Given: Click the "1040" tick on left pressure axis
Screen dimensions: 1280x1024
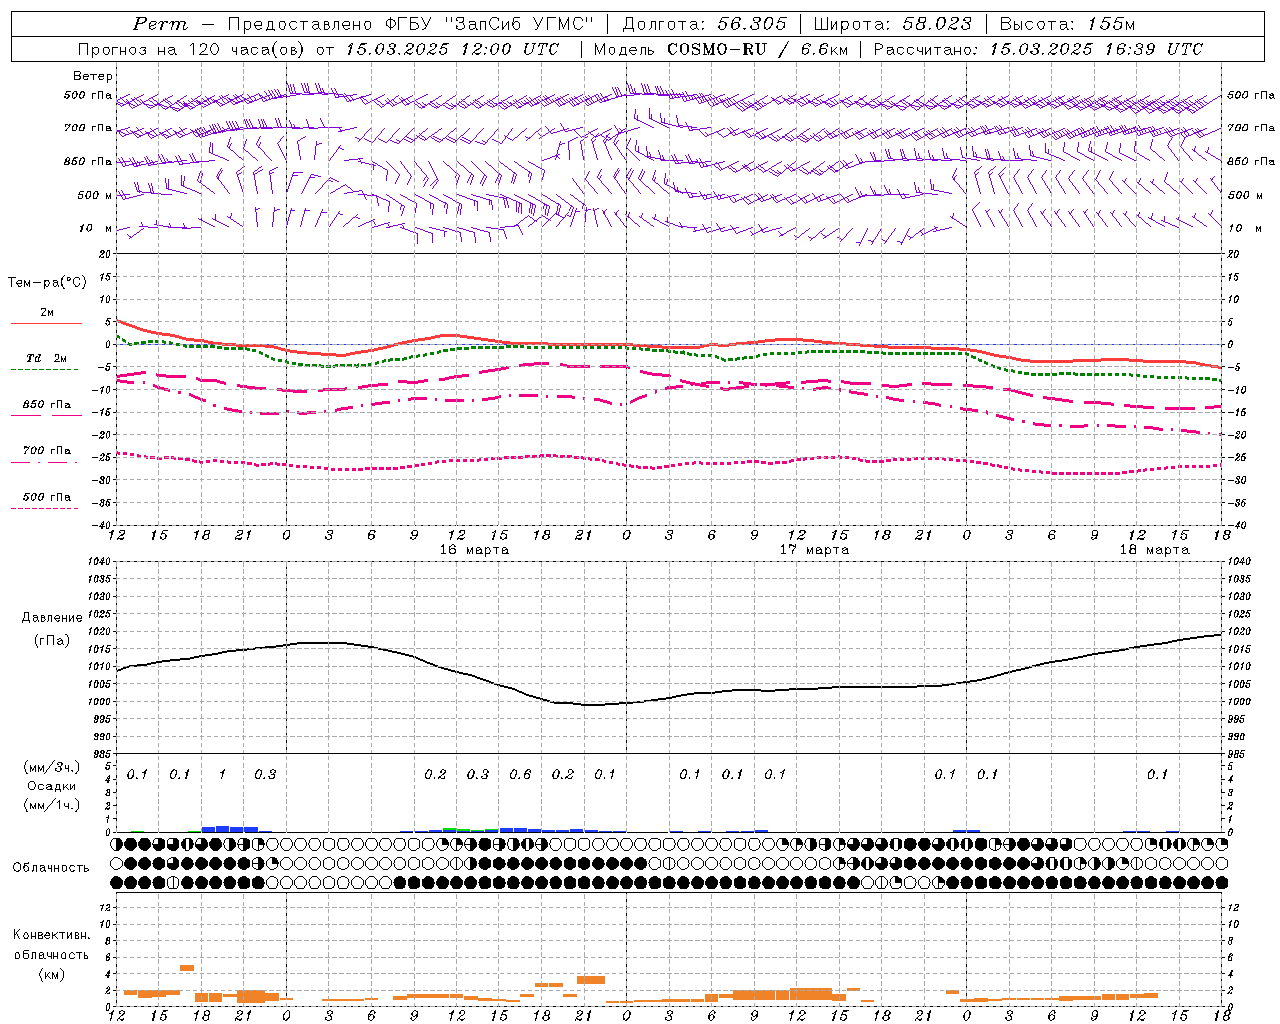Looking at the screenshot, I should [x=98, y=562].
